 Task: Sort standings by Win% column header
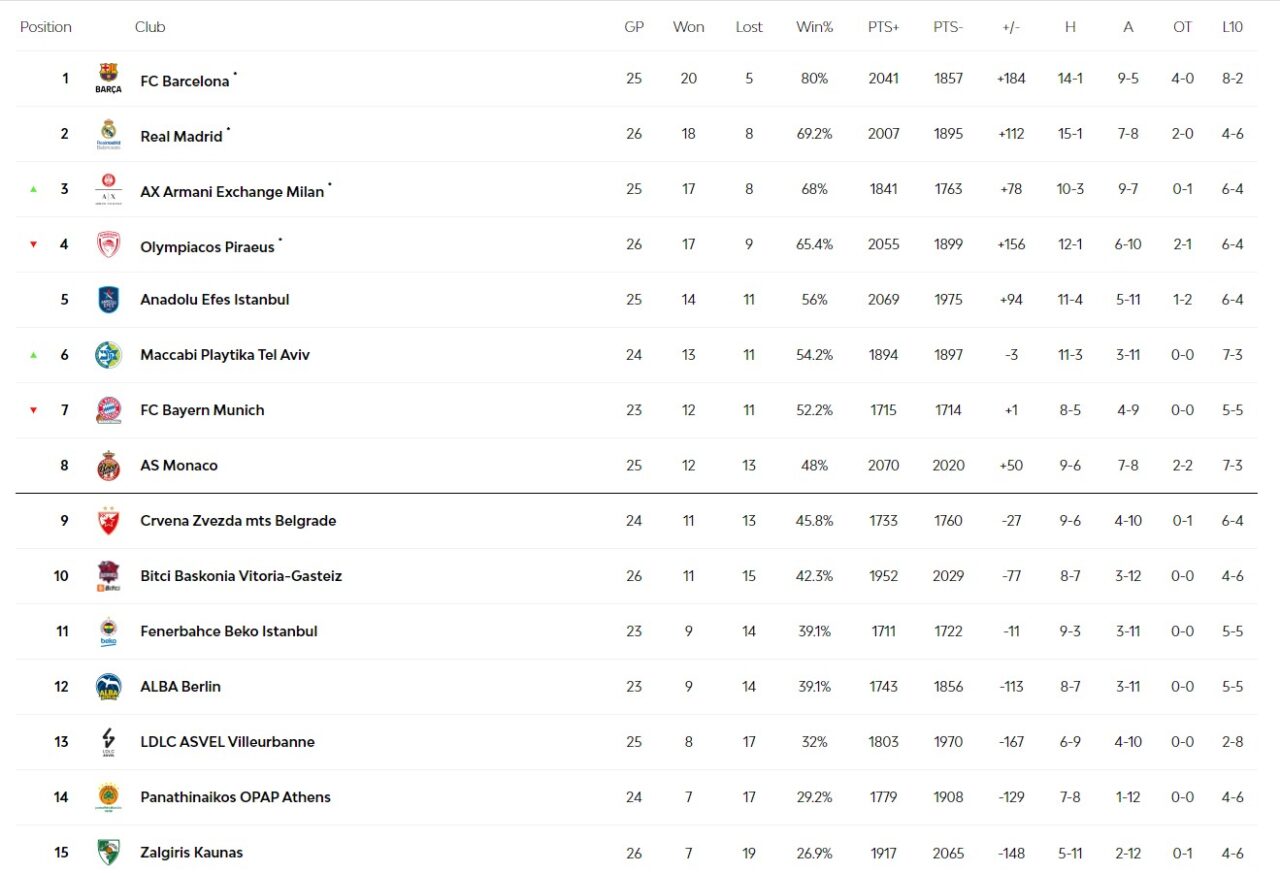[814, 27]
